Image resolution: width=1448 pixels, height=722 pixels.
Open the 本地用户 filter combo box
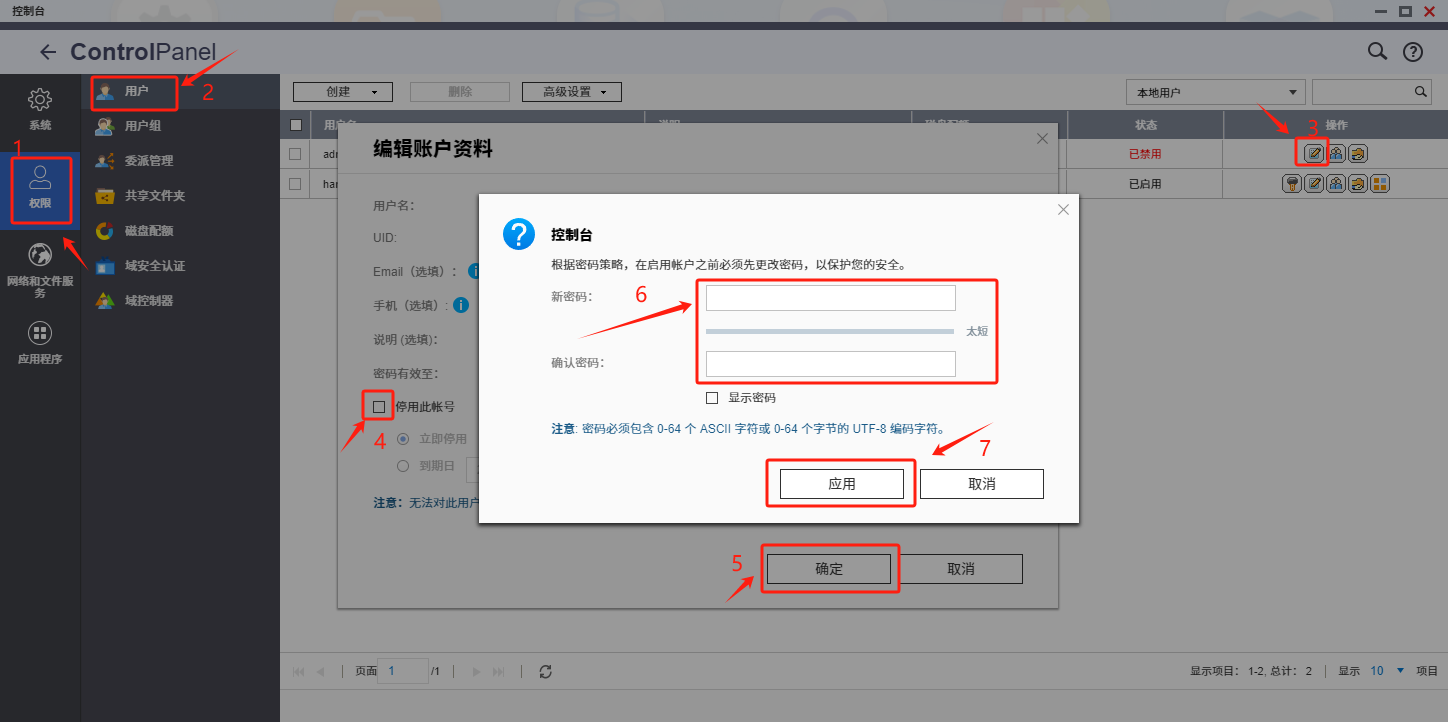tap(1215, 92)
